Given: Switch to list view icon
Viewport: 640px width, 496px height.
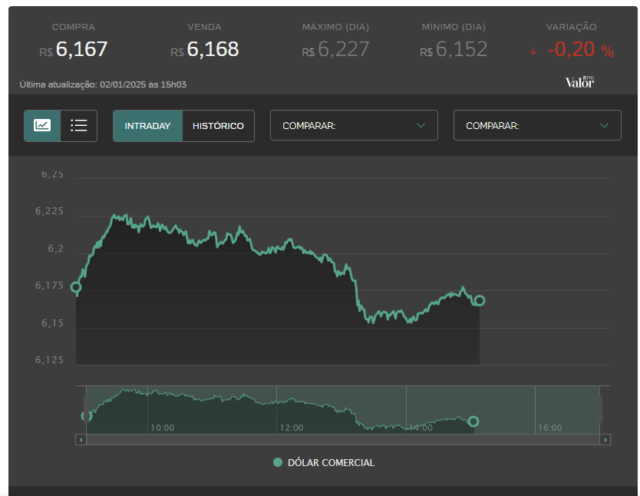Looking at the screenshot, I should click(79, 125).
